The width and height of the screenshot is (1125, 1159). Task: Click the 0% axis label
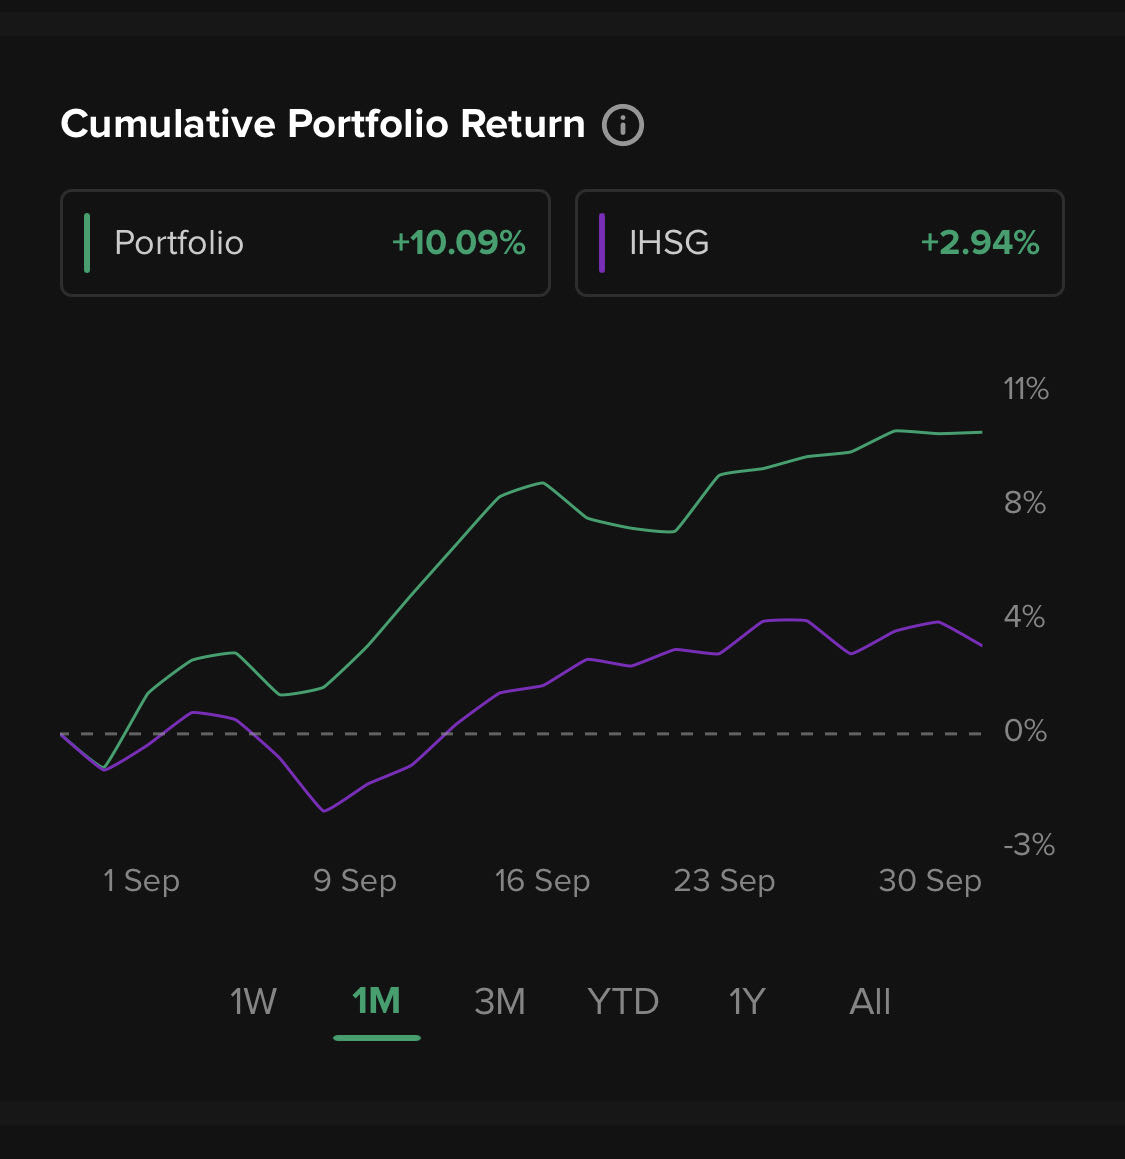coord(1025,731)
